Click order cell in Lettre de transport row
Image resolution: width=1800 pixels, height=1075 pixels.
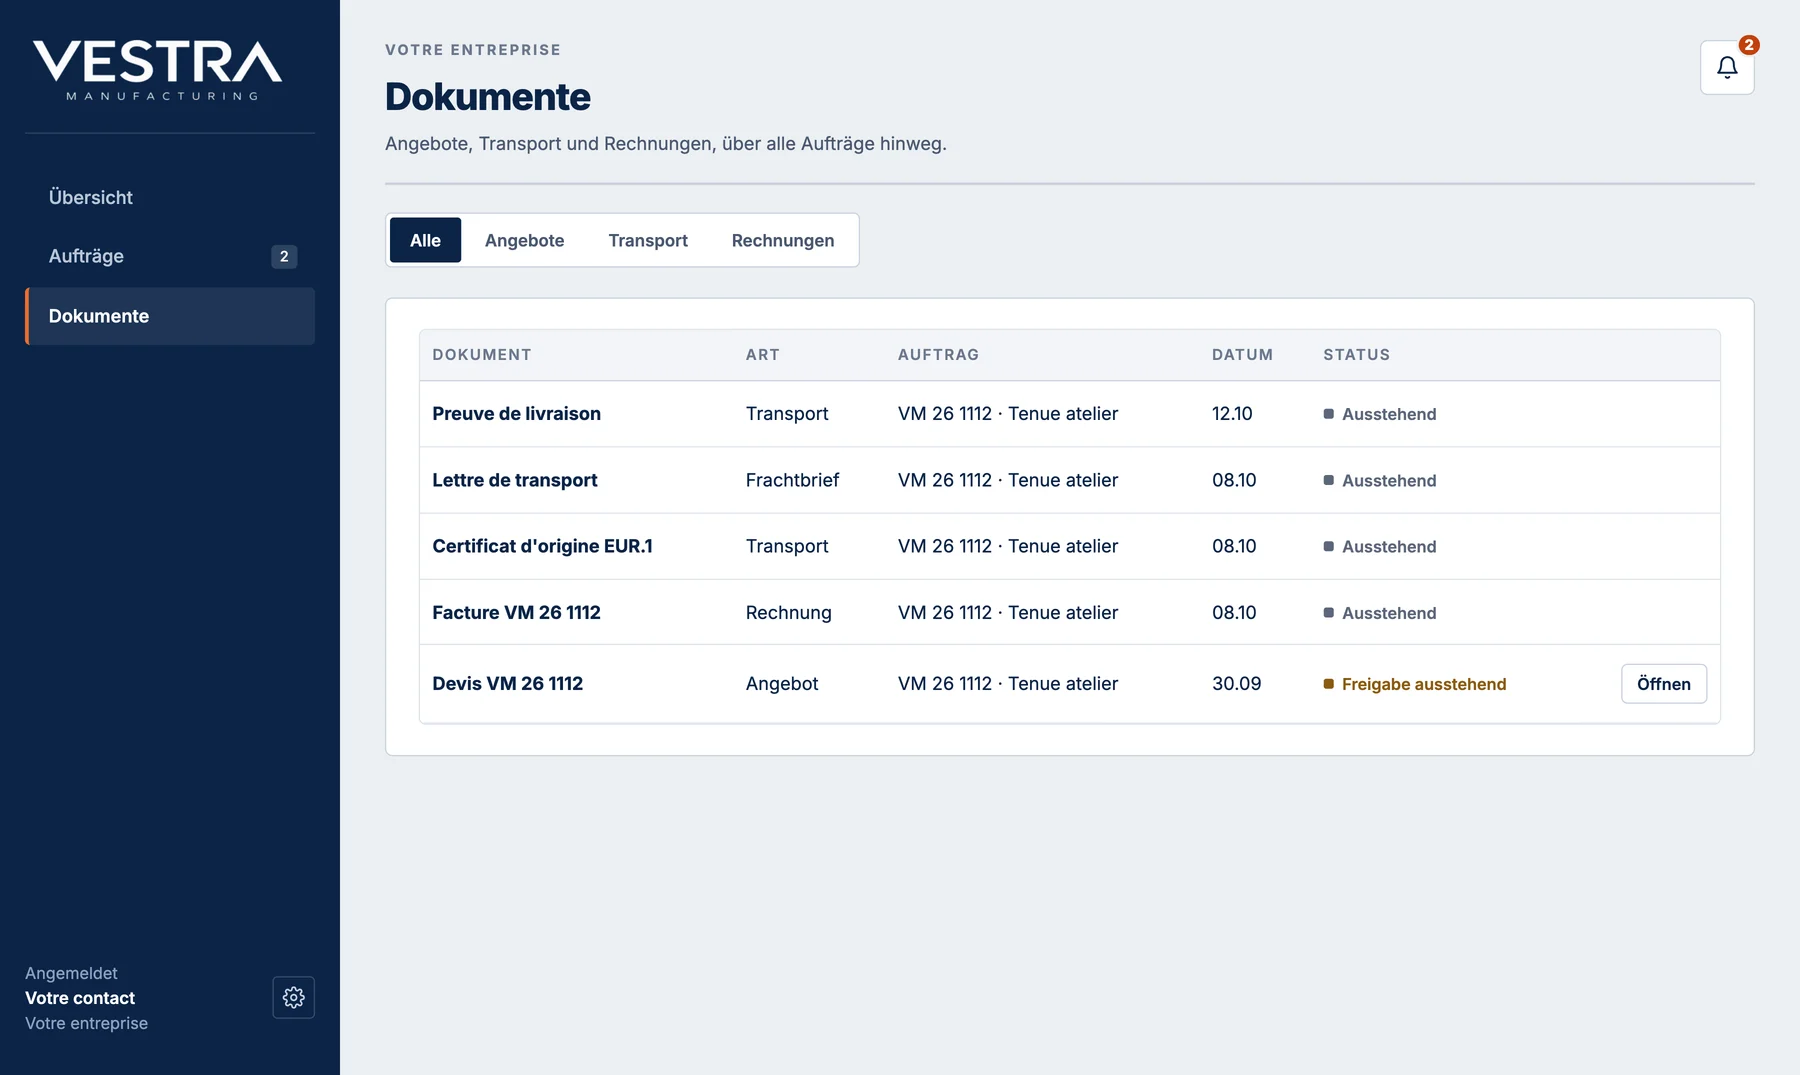(x=1008, y=480)
